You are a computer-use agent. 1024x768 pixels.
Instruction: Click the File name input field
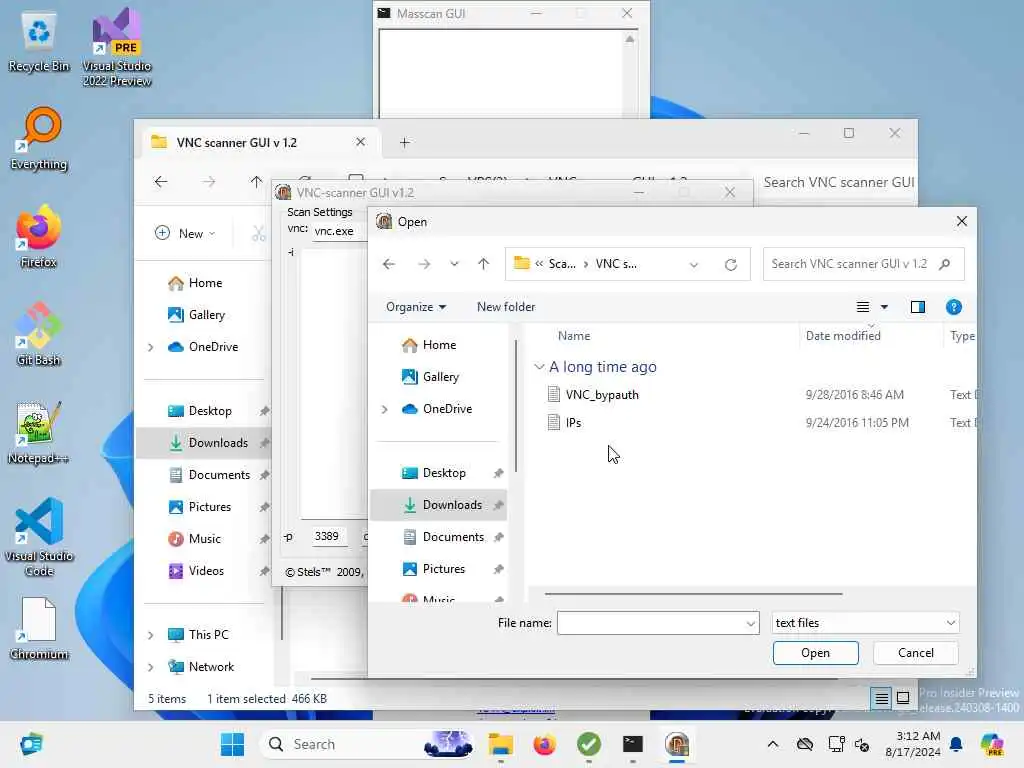tap(650, 623)
